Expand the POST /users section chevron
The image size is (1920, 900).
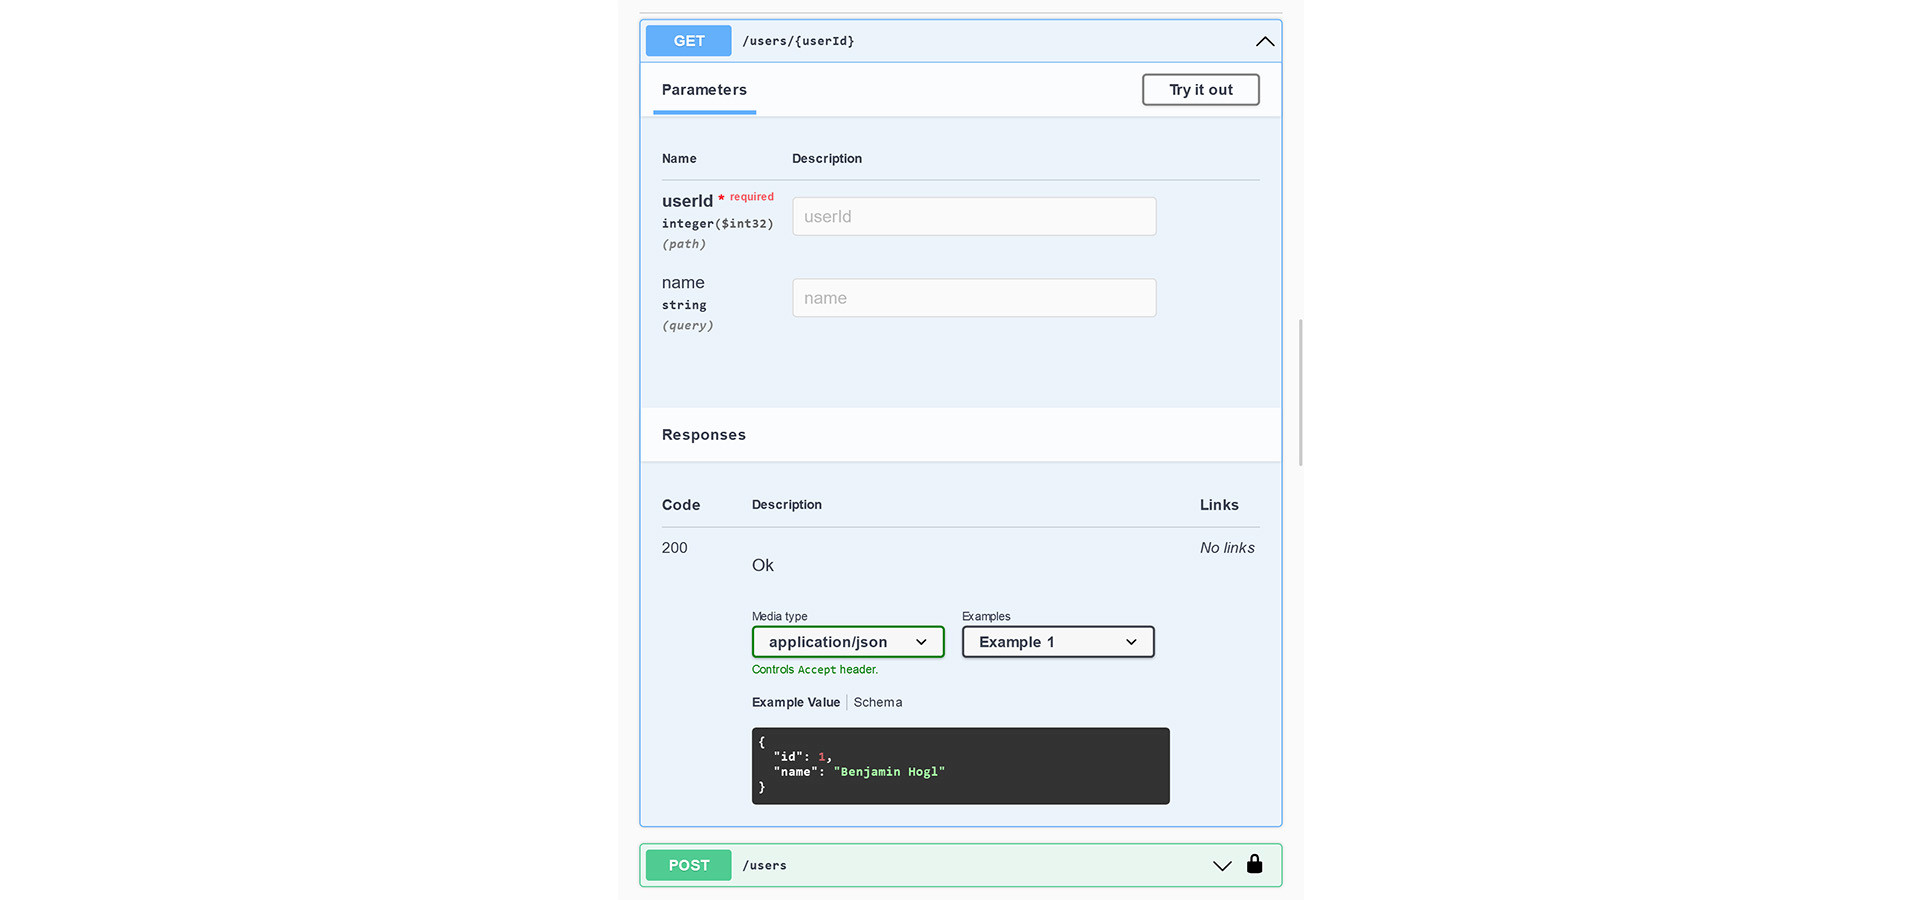click(1221, 866)
